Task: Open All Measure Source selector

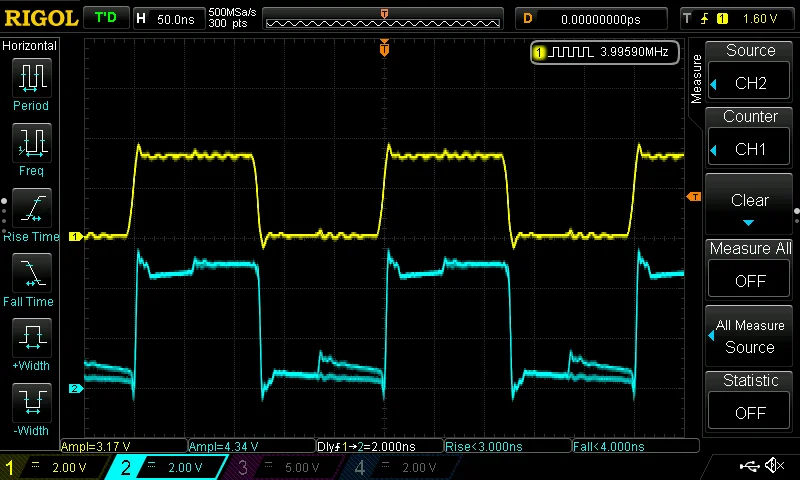Action: pos(749,336)
